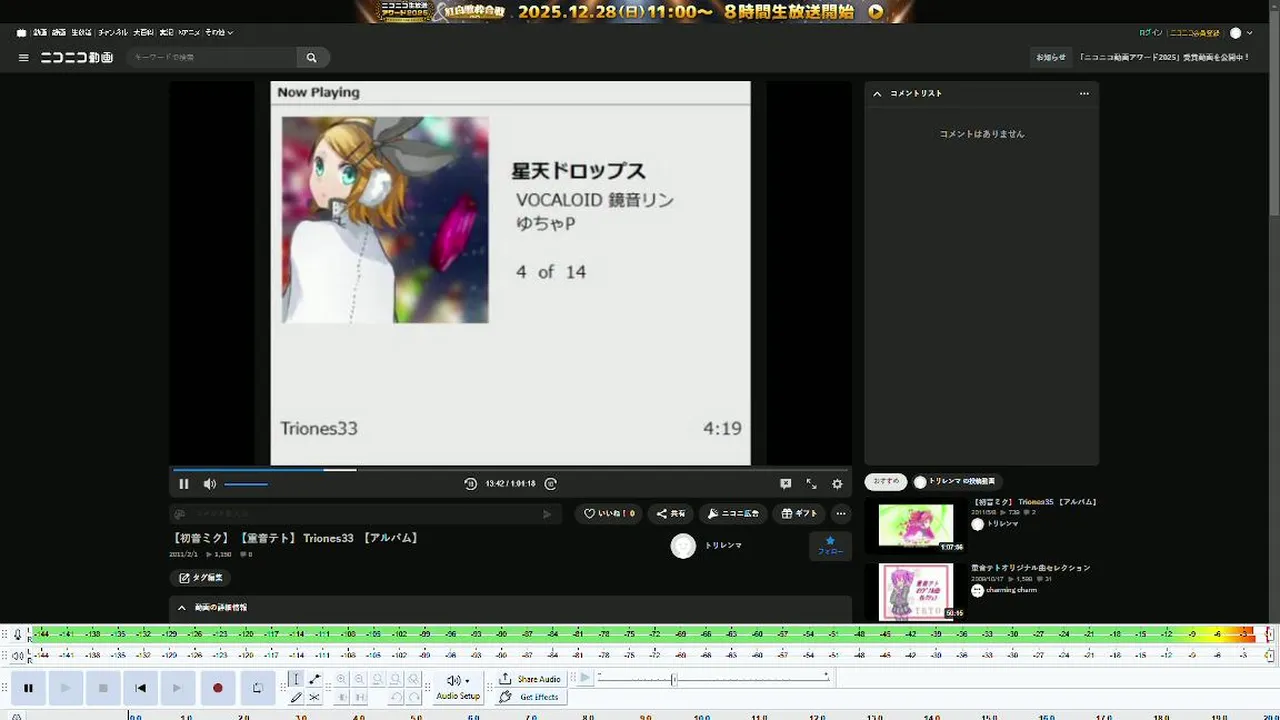The width and height of the screenshot is (1280, 720).
Task: Open the Niconico Douga Awards 2025 announcement
Action: click(1164, 57)
